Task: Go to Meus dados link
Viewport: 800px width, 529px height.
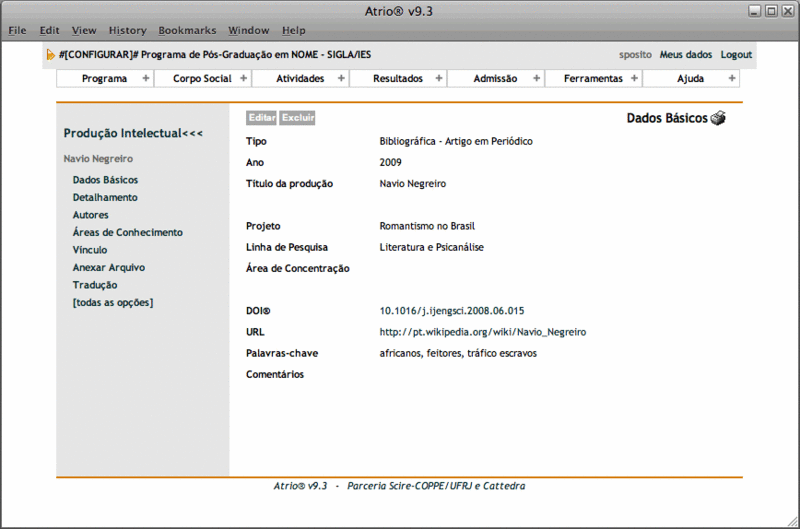Action: (x=686, y=55)
